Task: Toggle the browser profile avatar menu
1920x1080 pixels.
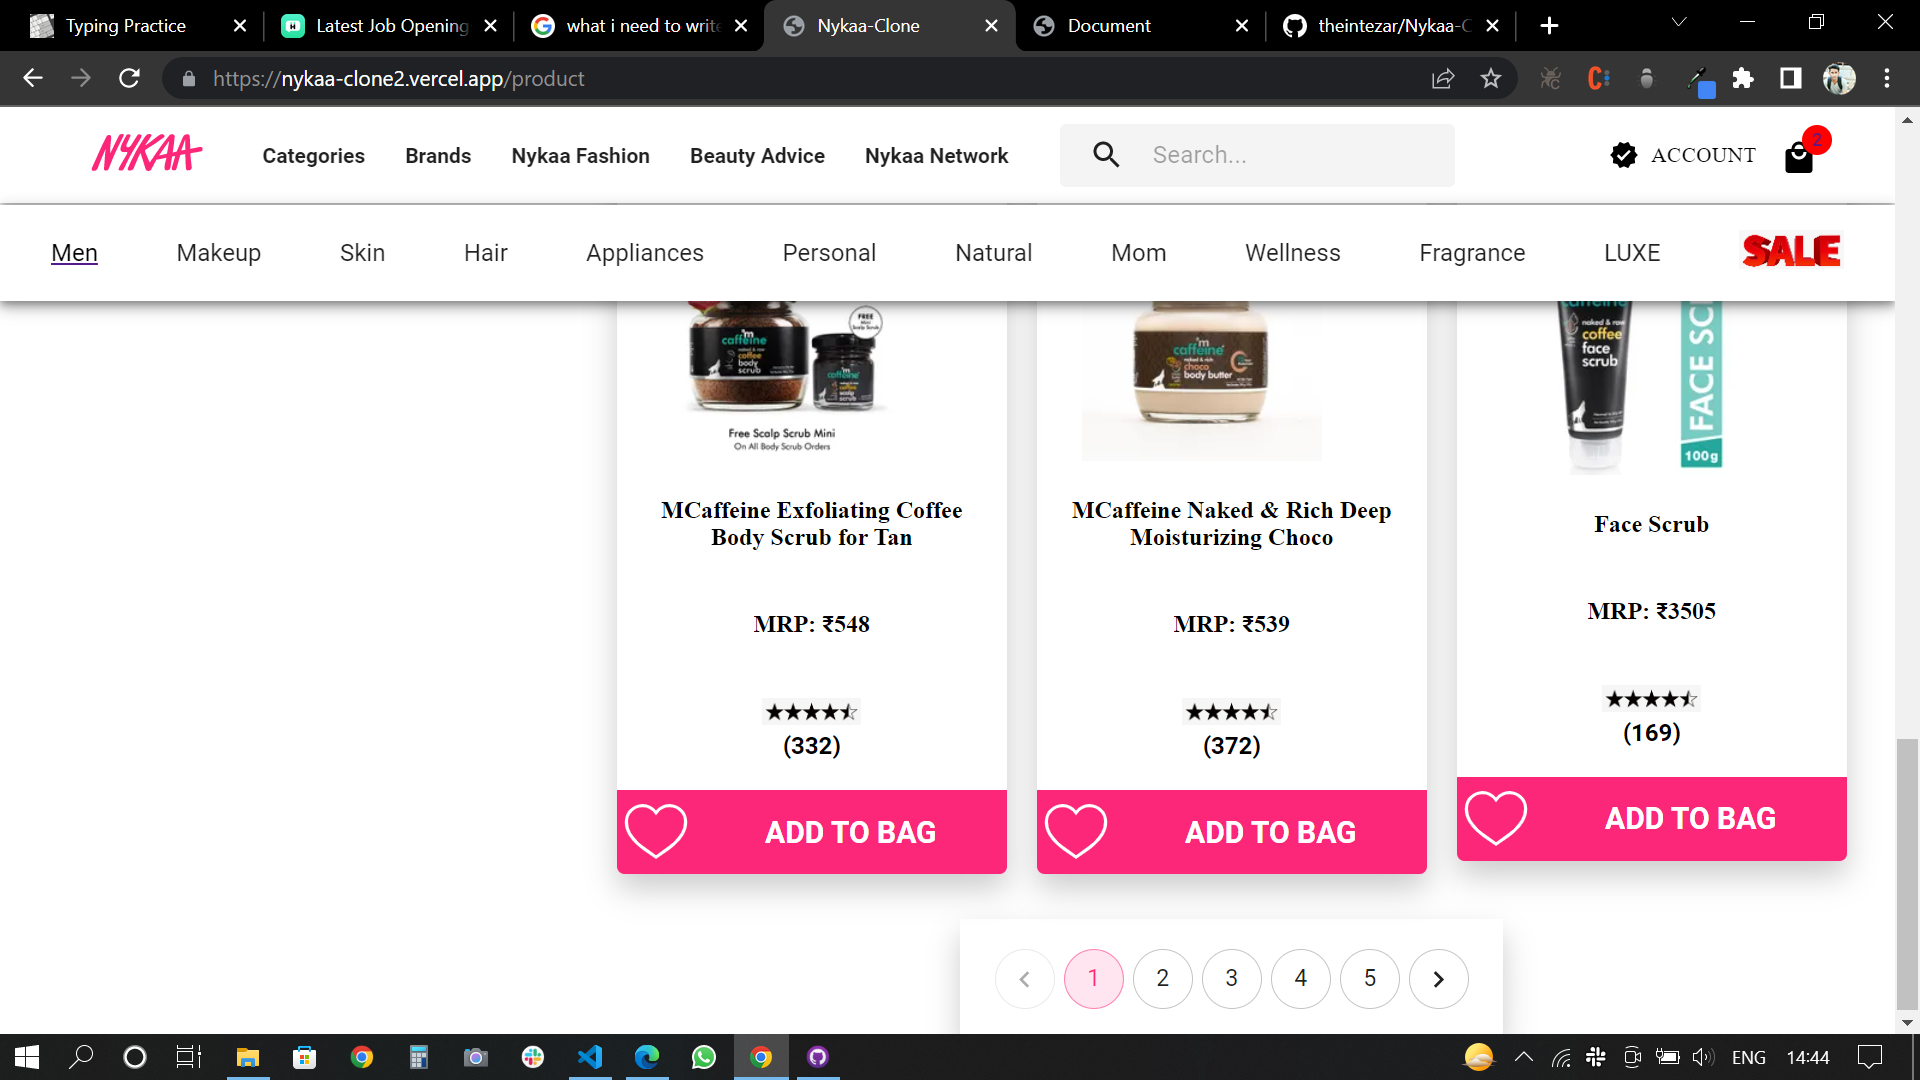Action: (1839, 78)
